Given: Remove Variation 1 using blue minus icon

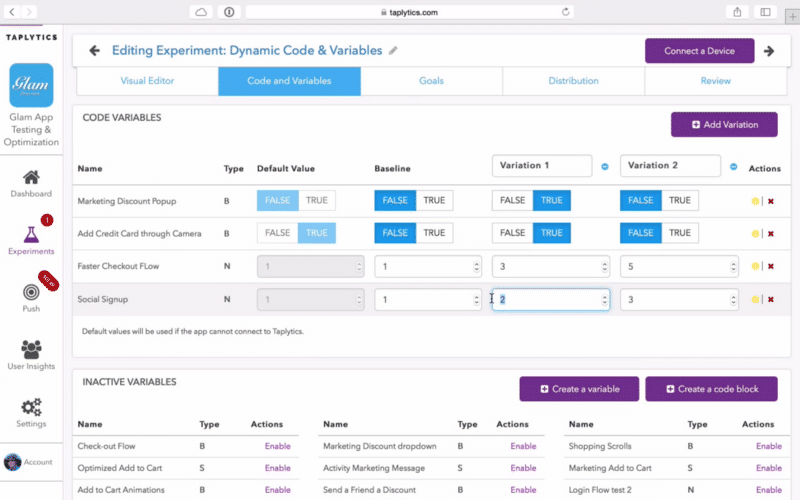Looking at the screenshot, I should (x=605, y=166).
